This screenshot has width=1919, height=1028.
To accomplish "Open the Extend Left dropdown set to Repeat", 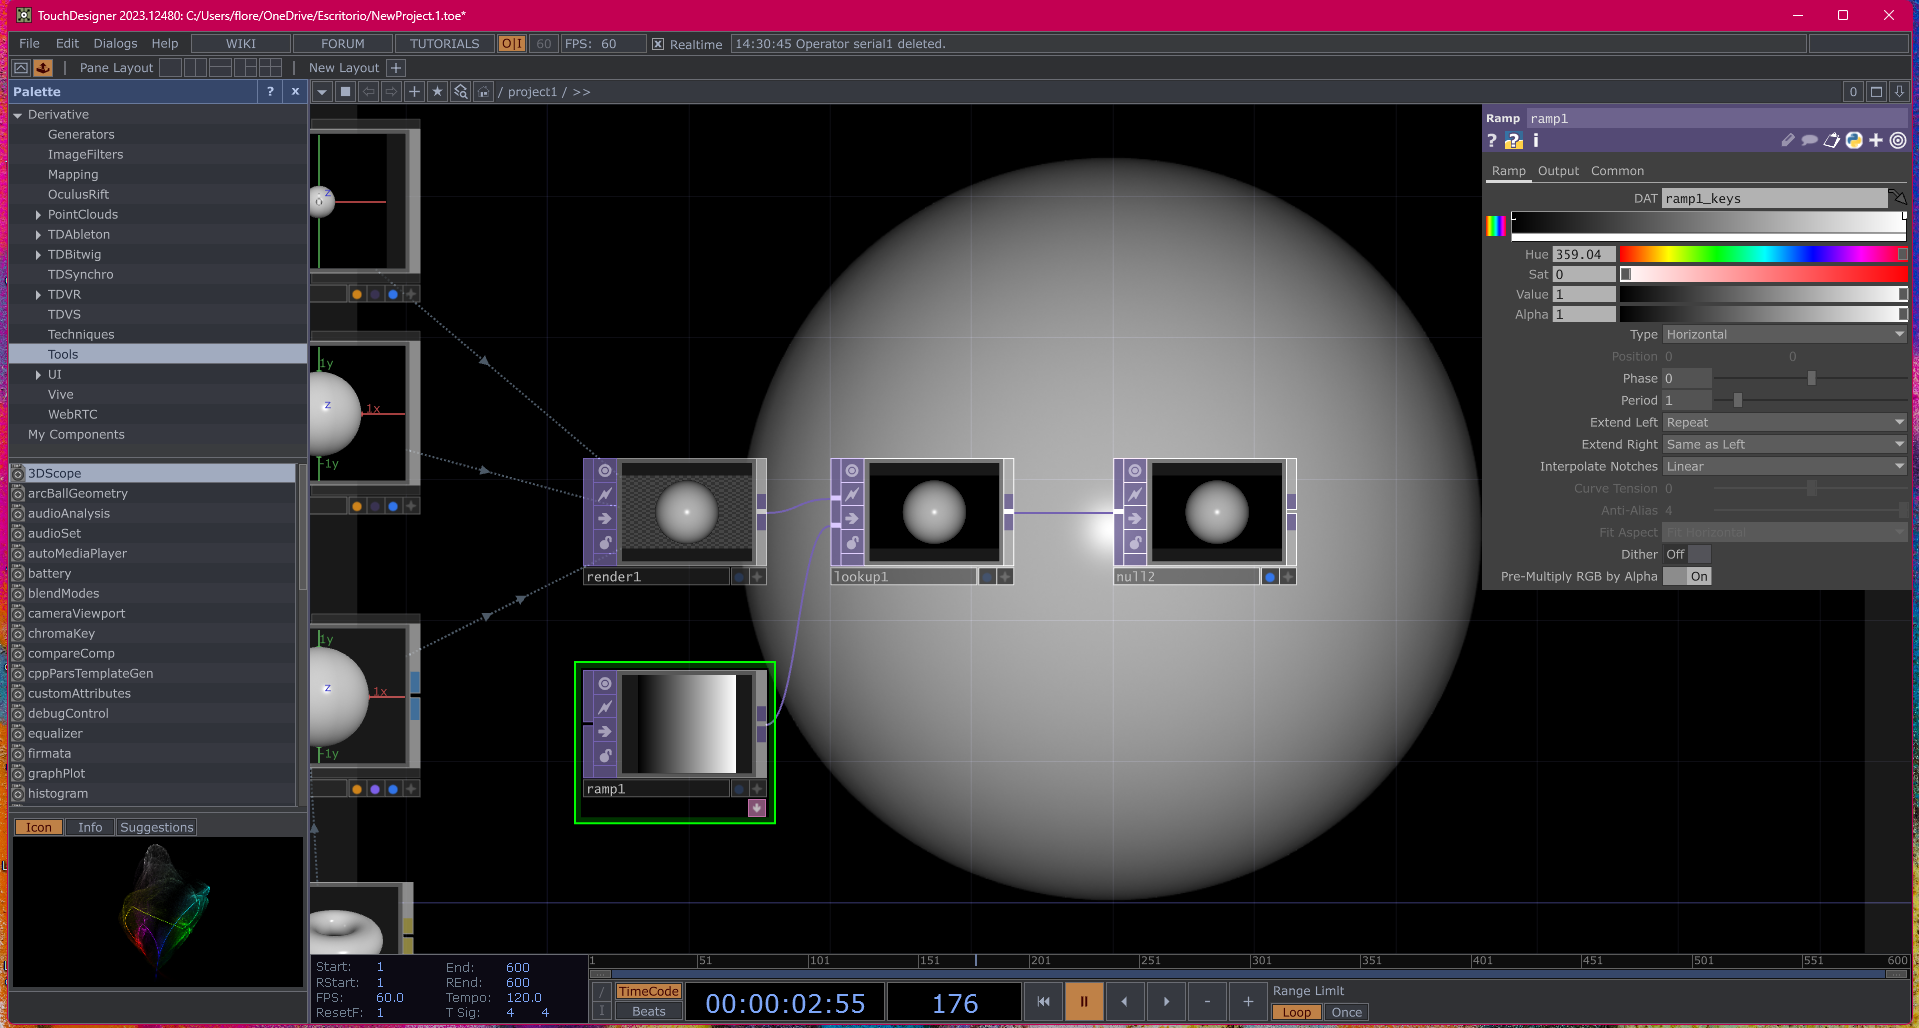I will 1784,422.
